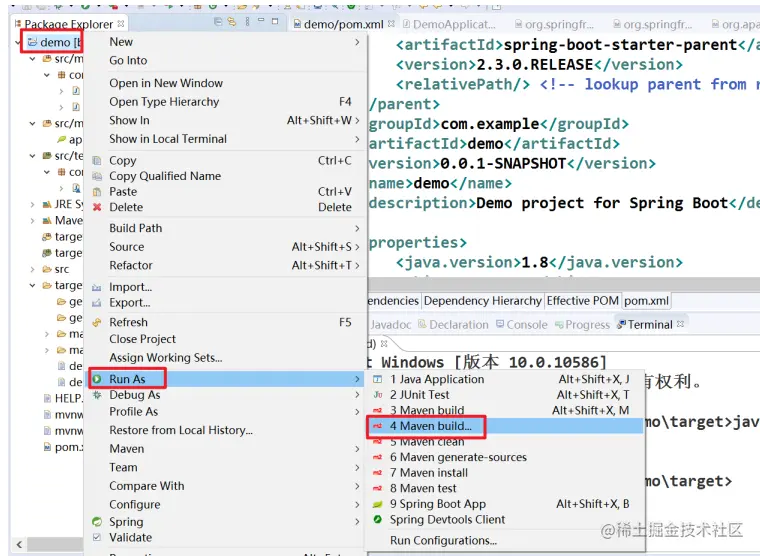This screenshot has width=760, height=556.
Task: Expand the JRE Sy library node
Action: click(32, 205)
